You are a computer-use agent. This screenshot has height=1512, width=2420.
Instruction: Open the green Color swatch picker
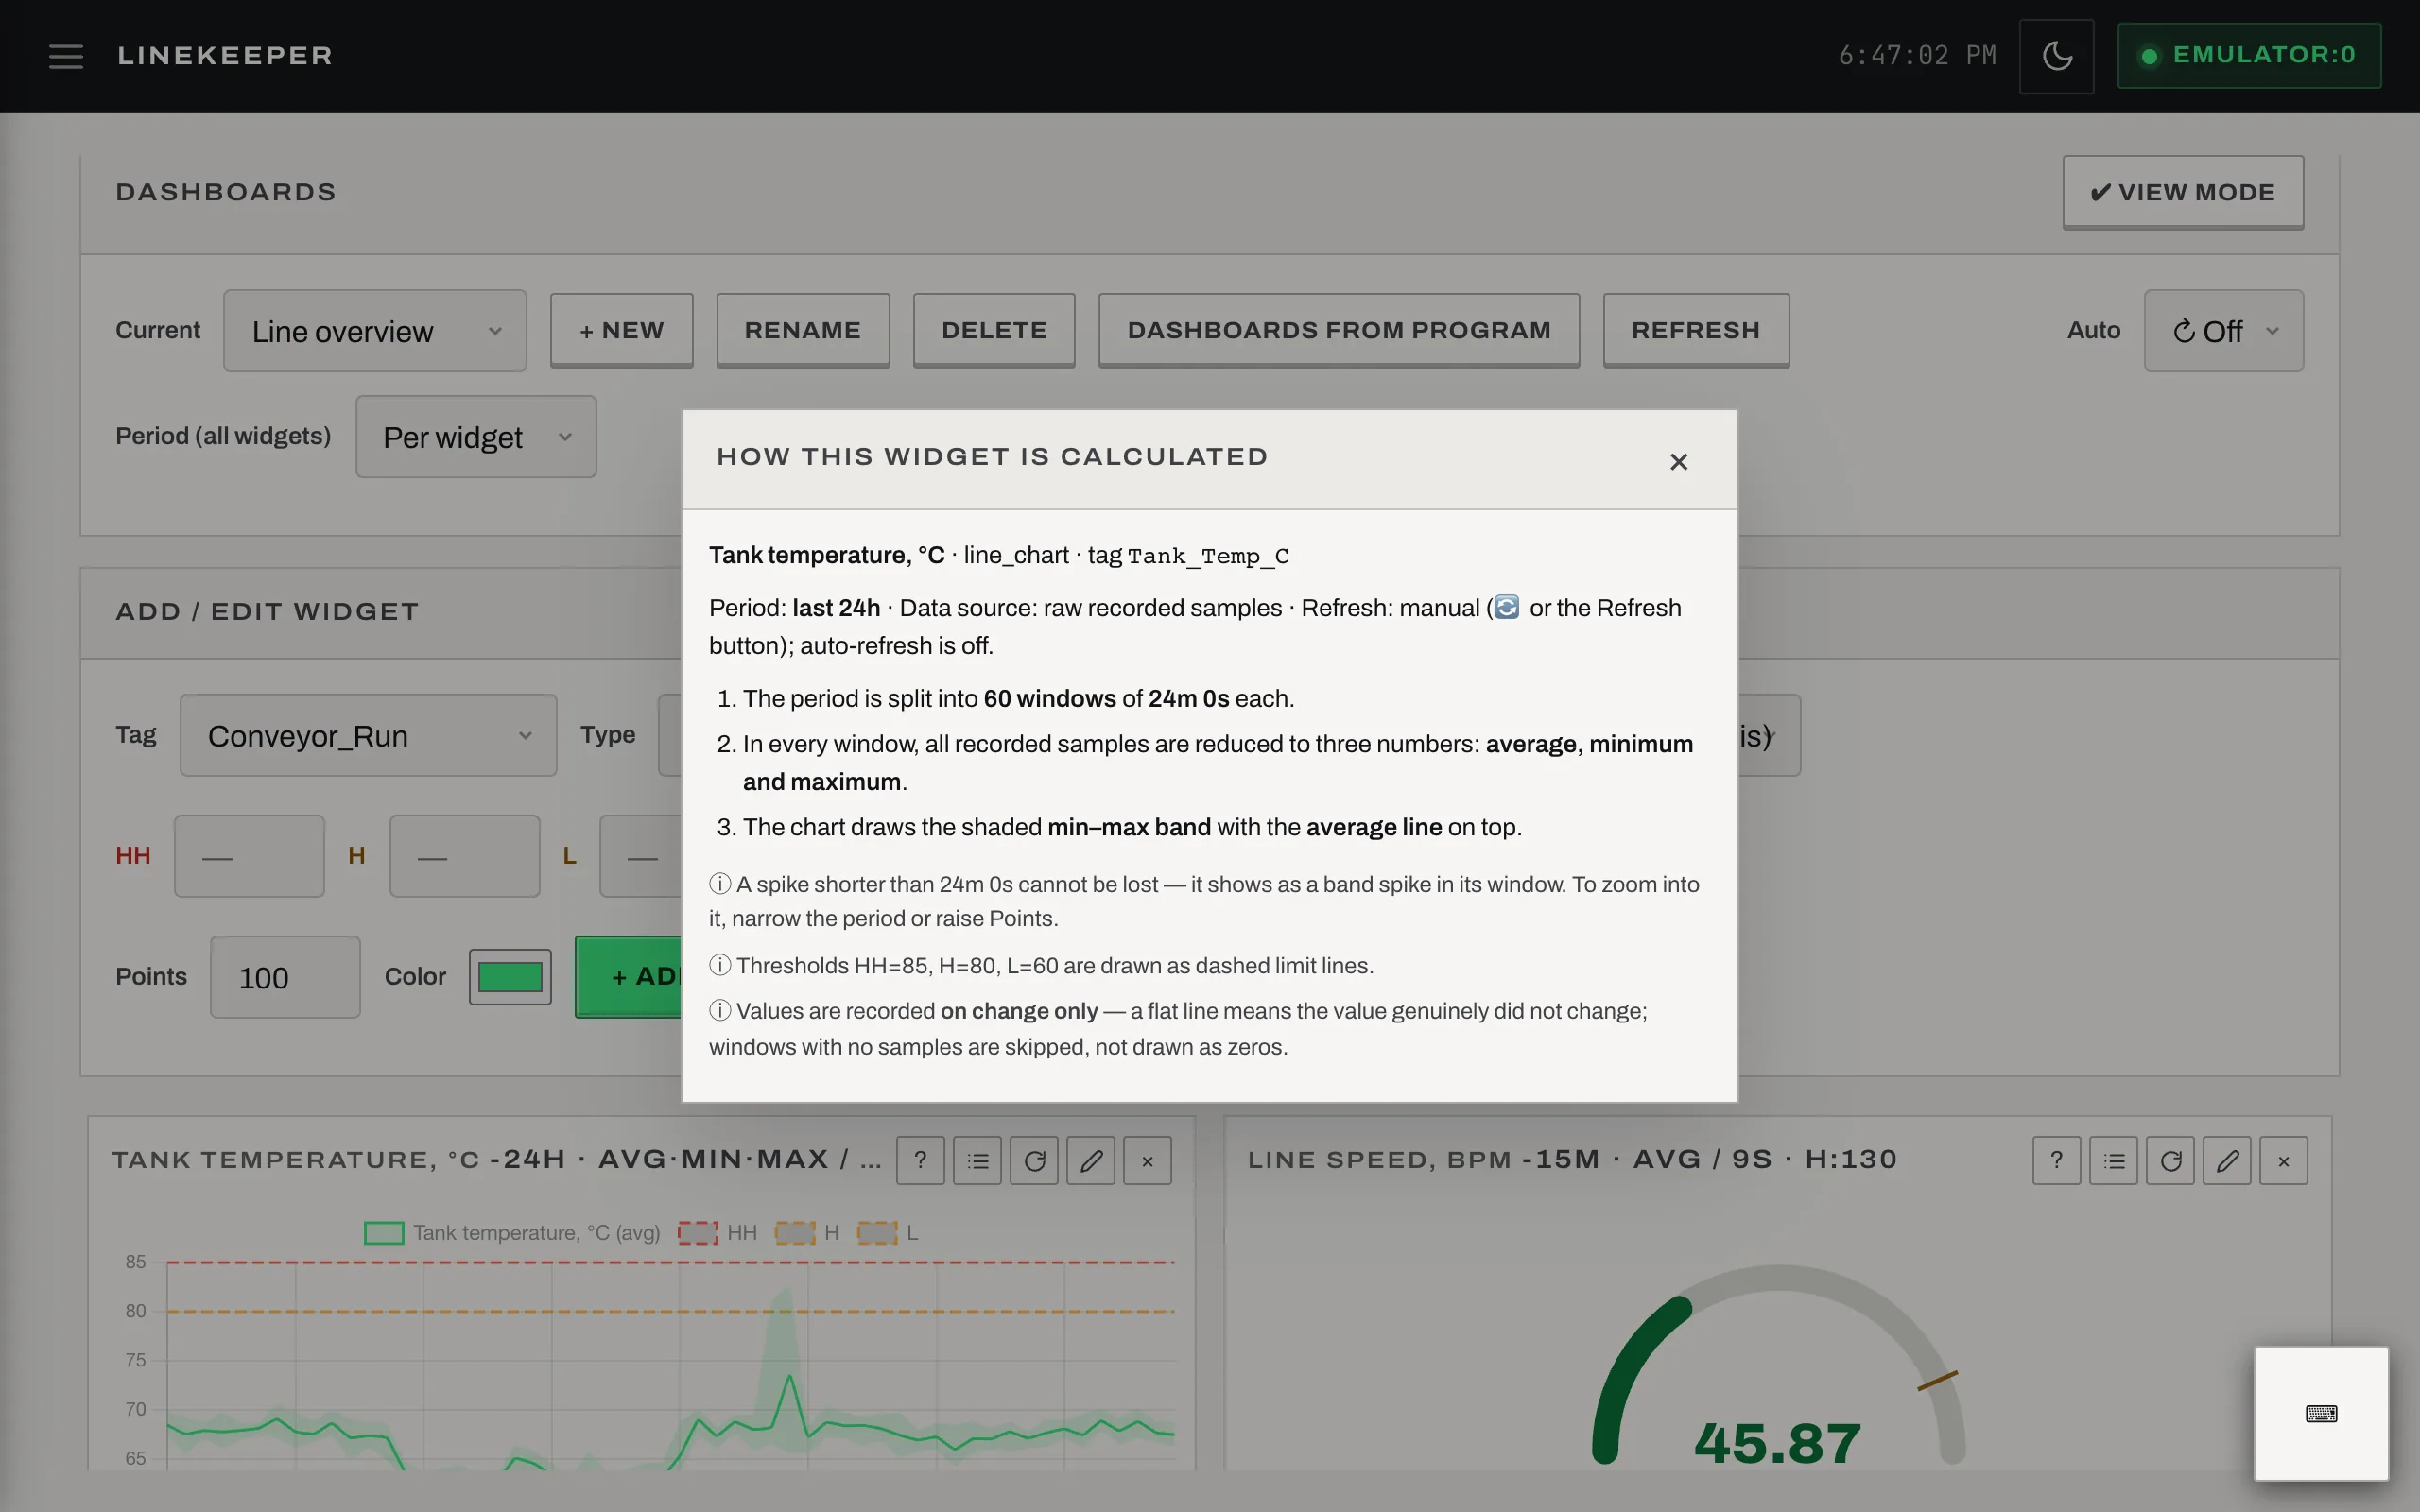[x=510, y=977]
